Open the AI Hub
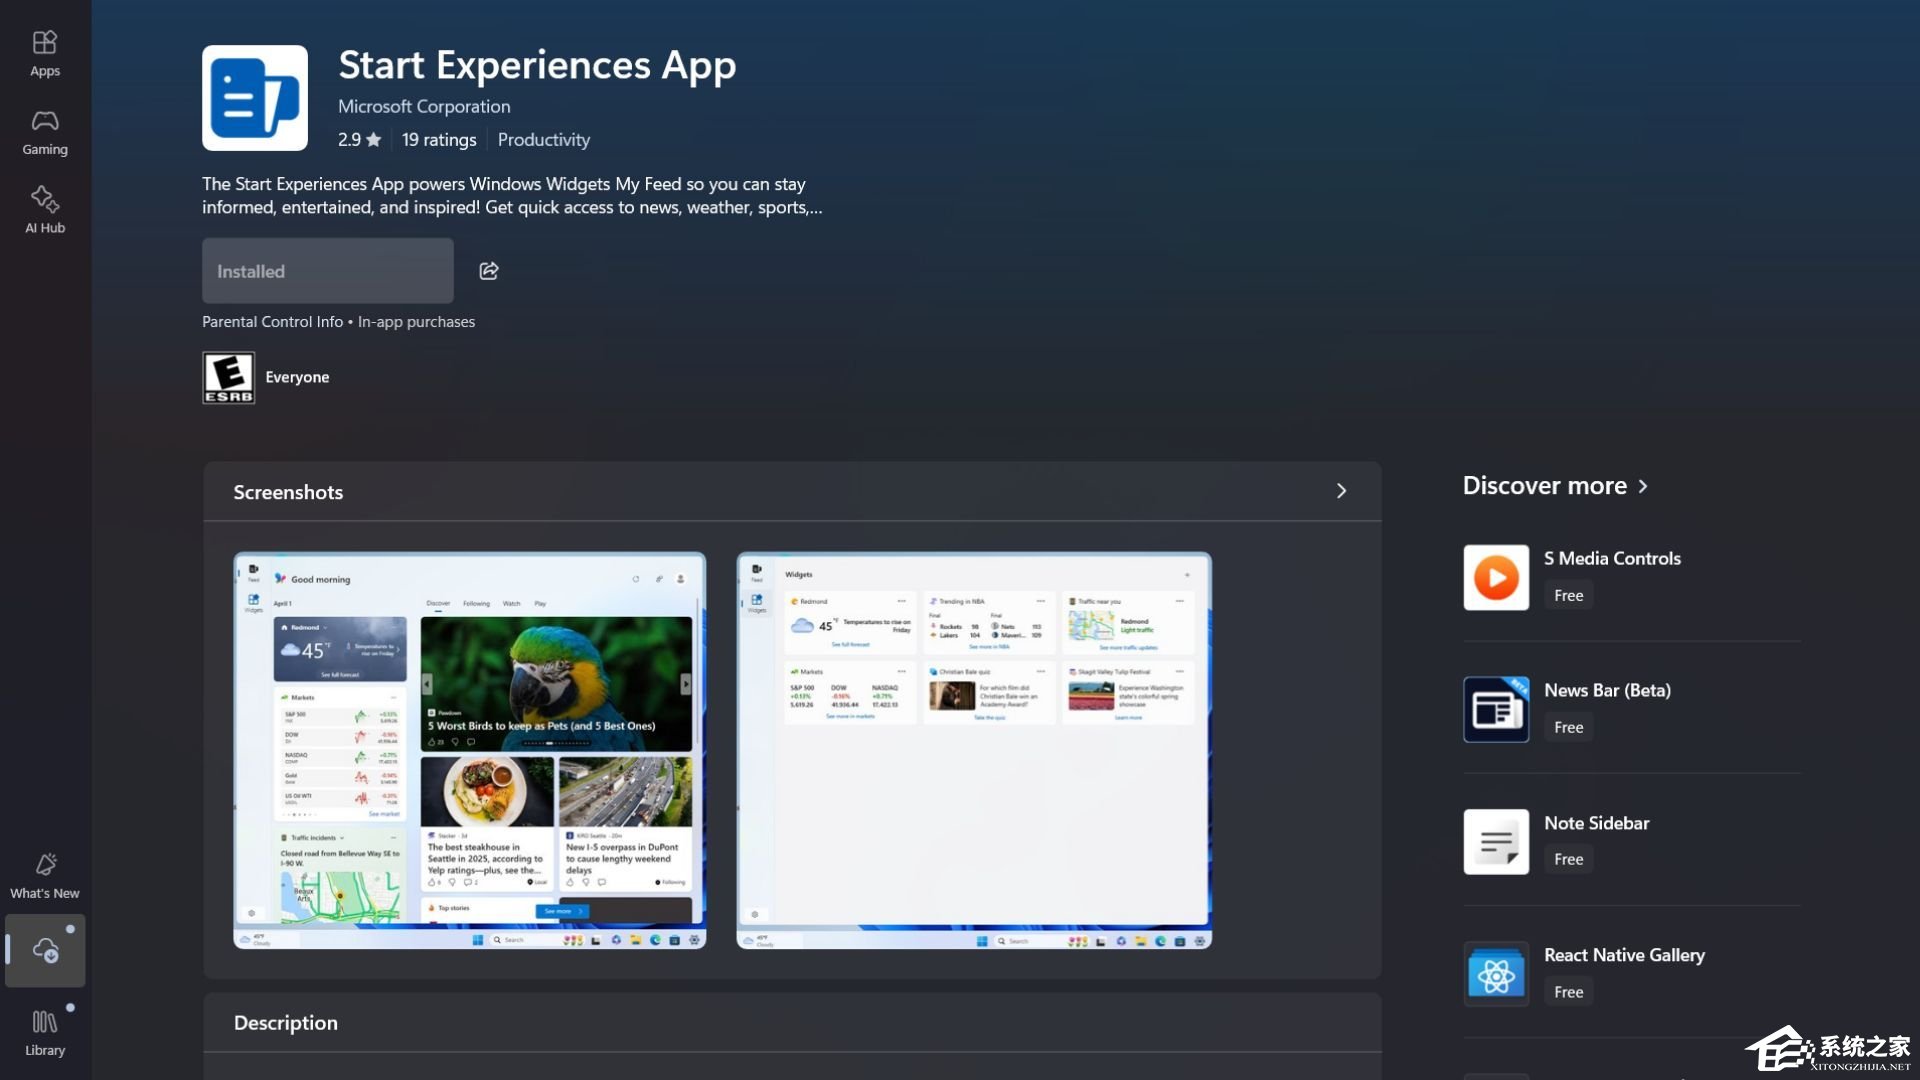The image size is (1920, 1080). coord(44,209)
